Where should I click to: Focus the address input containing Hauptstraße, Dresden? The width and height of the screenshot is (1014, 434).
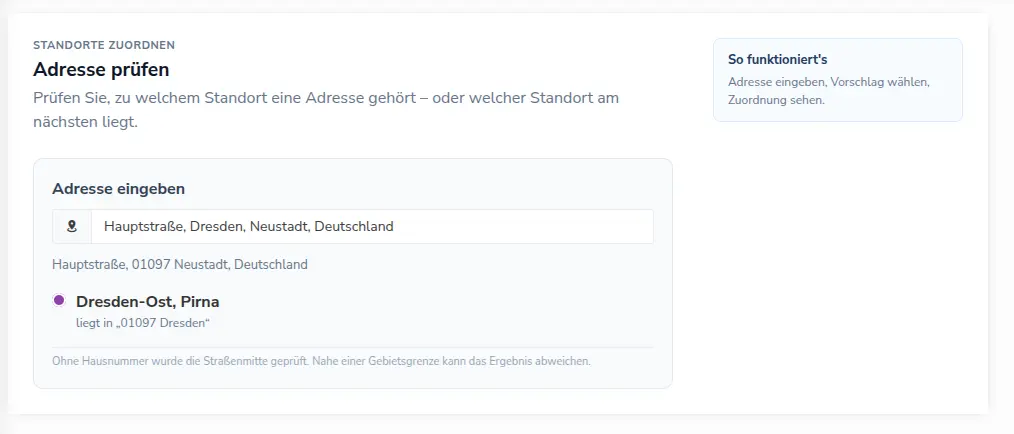pos(372,226)
